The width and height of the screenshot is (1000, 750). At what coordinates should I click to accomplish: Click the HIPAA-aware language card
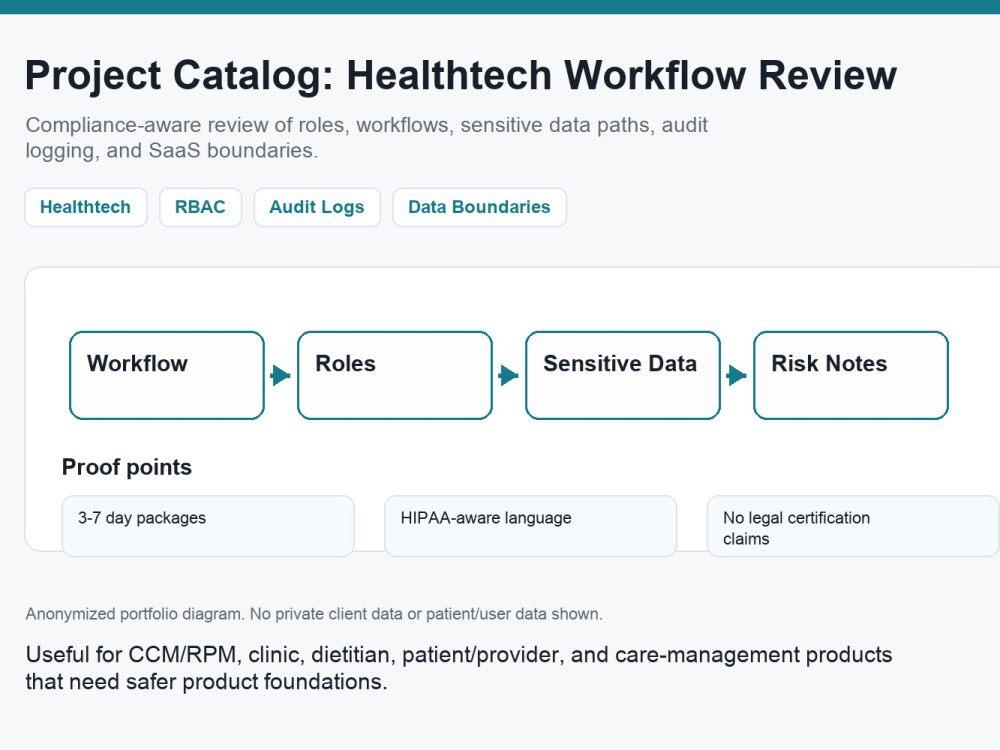click(530, 526)
